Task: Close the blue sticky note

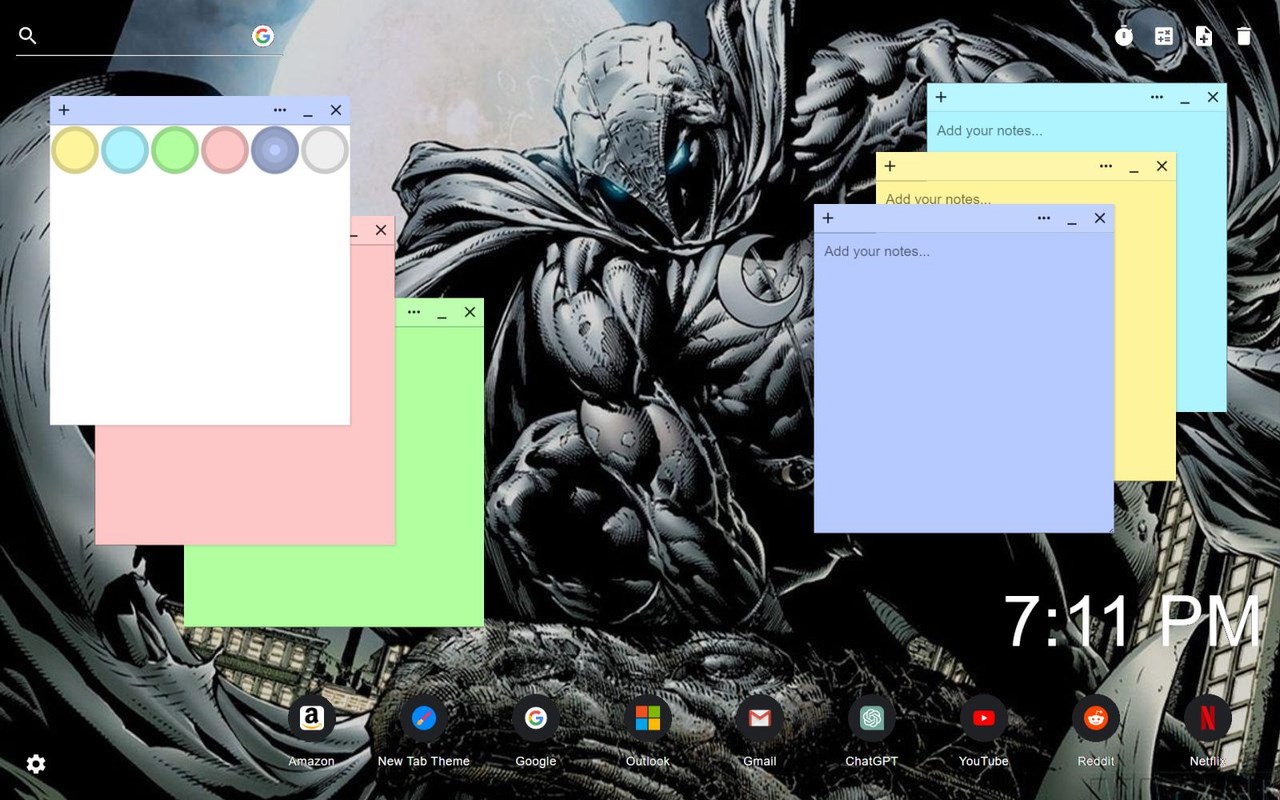Action: tap(1100, 218)
